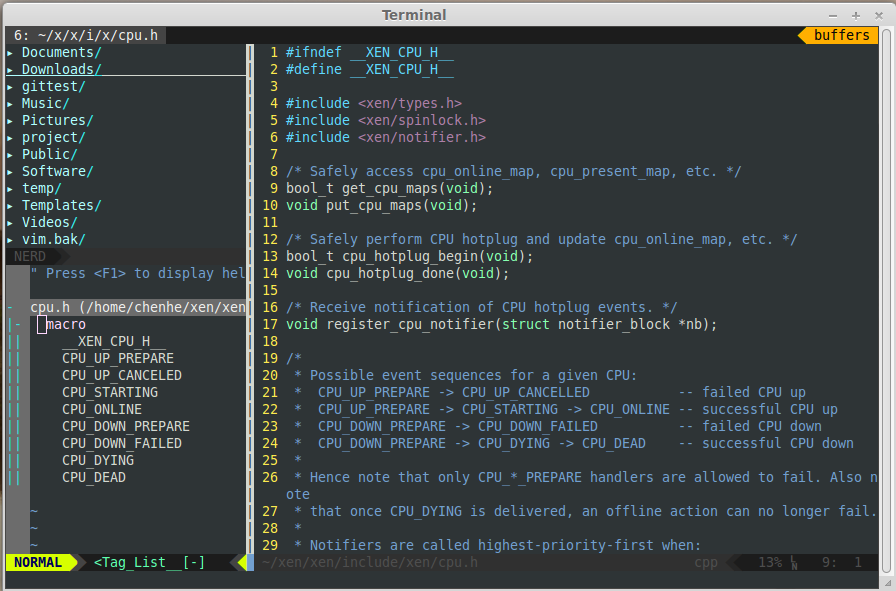Select the CPU_ONLINE tag entry
This screenshot has height=591, width=896.
click(x=101, y=409)
